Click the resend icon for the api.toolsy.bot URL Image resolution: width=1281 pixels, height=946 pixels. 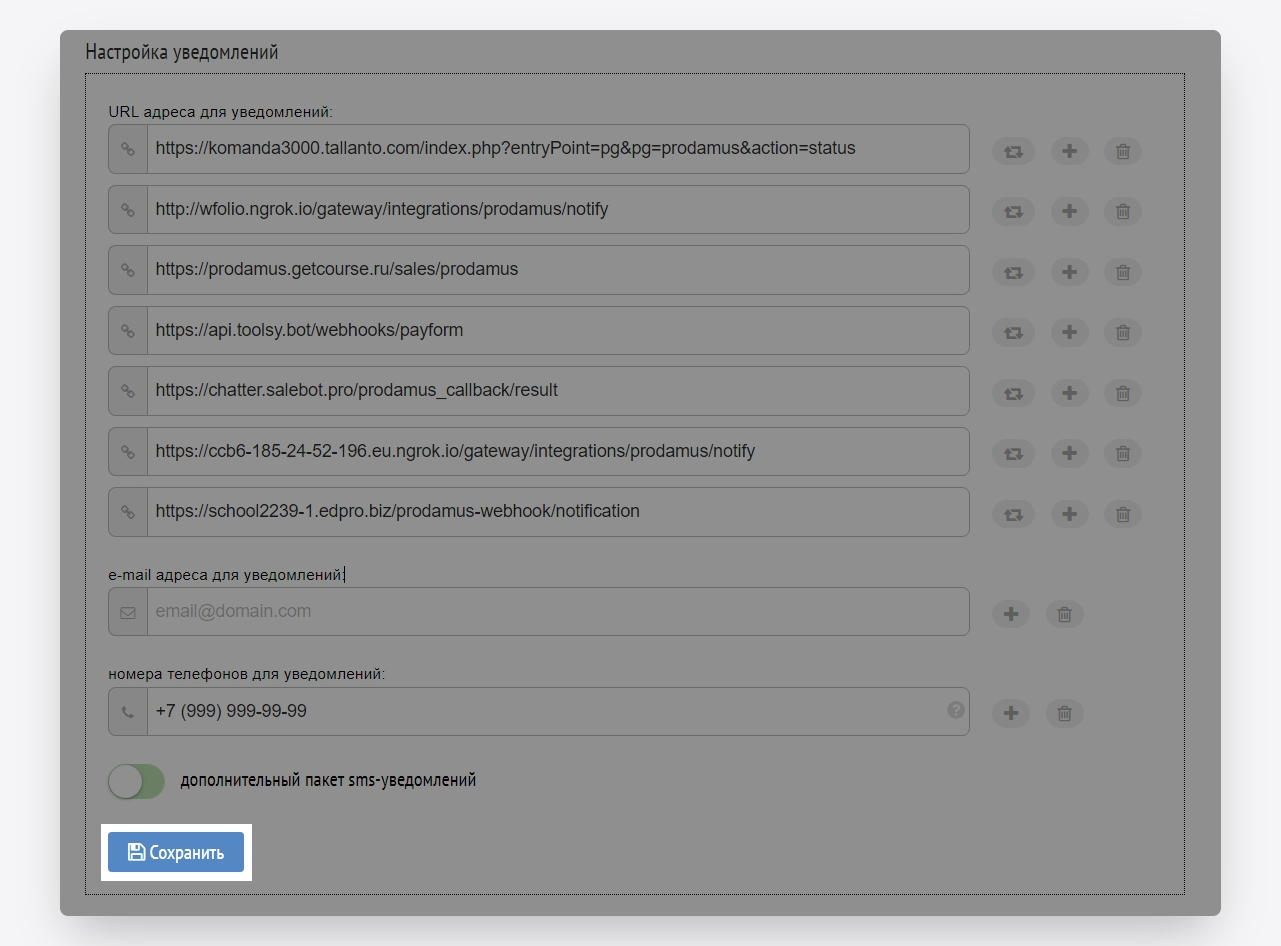coord(1013,333)
